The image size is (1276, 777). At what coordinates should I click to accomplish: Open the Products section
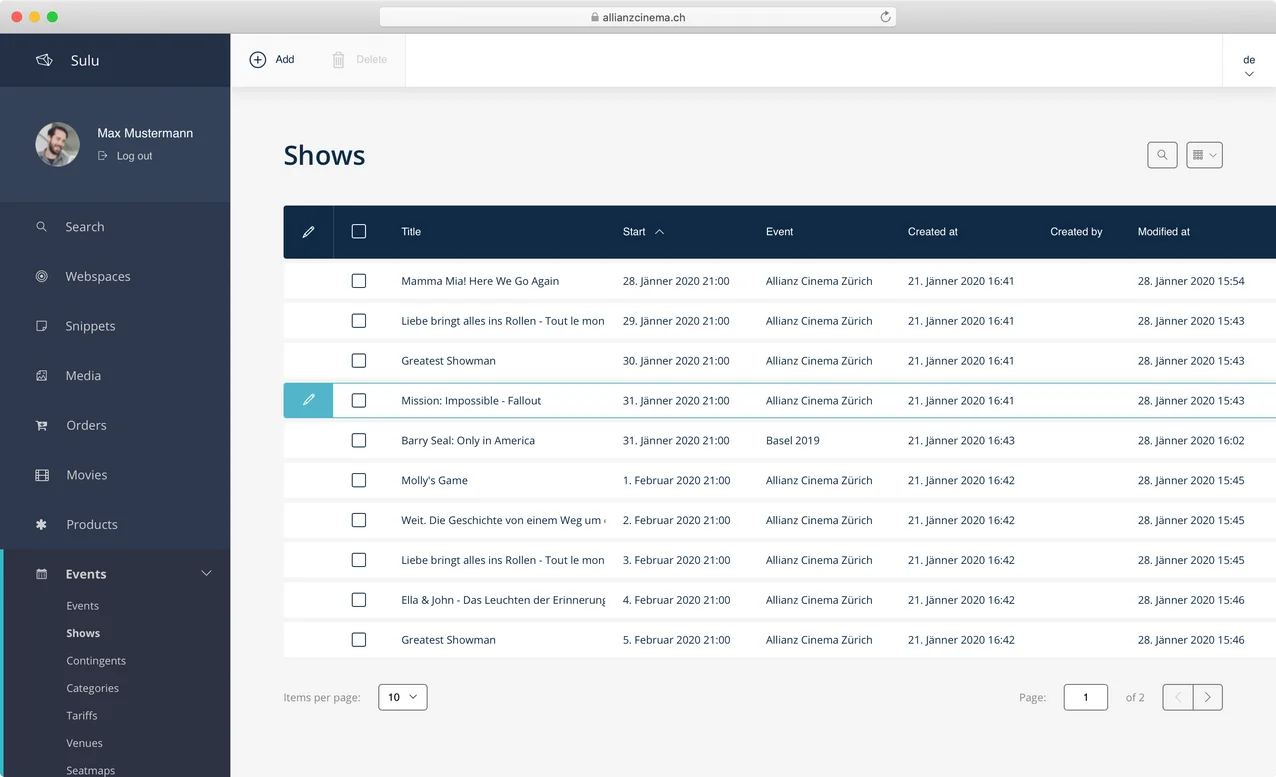tap(91, 524)
